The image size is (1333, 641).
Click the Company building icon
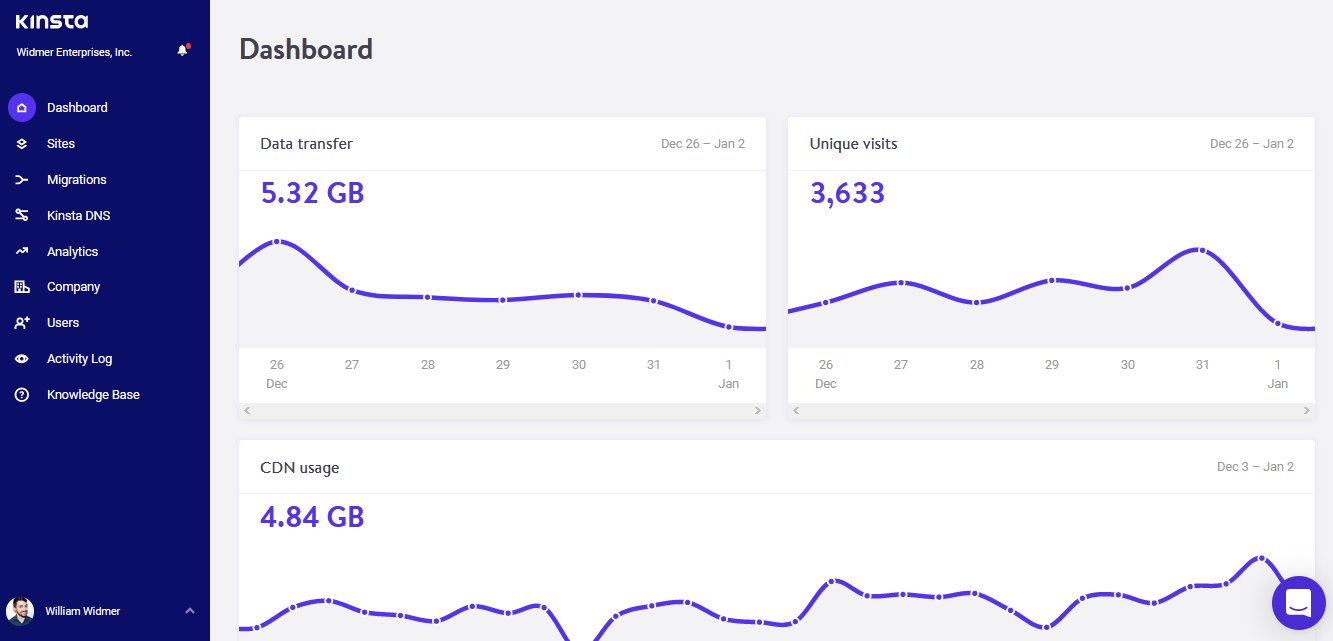[x=22, y=287]
